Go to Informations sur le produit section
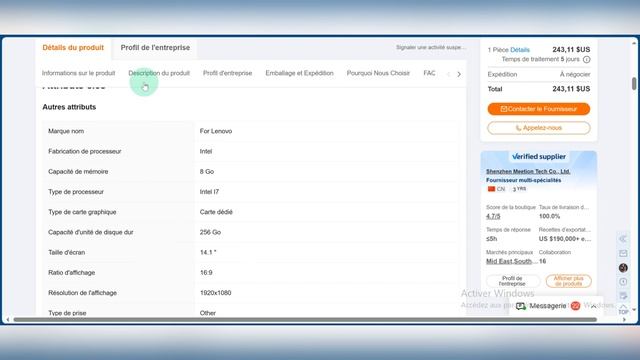This screenshot has height=360, width=640. click(78, 73)
